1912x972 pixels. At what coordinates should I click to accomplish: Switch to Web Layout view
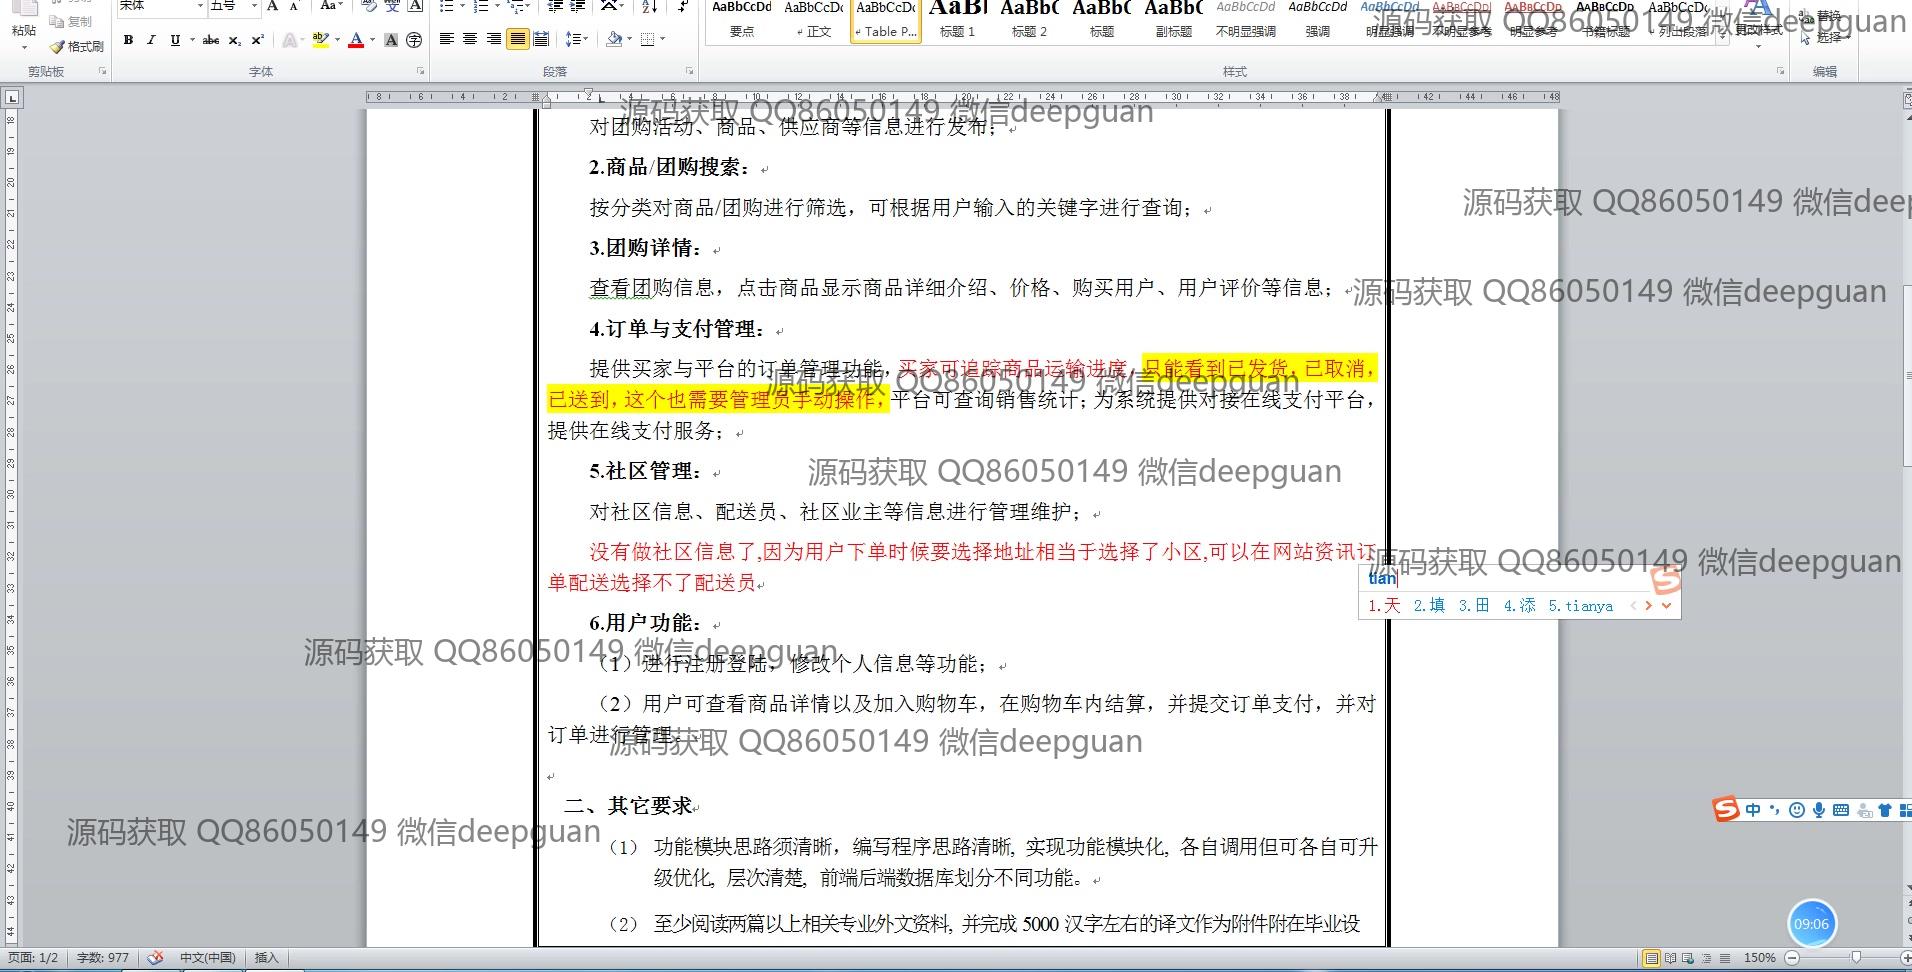[1688, 958]
